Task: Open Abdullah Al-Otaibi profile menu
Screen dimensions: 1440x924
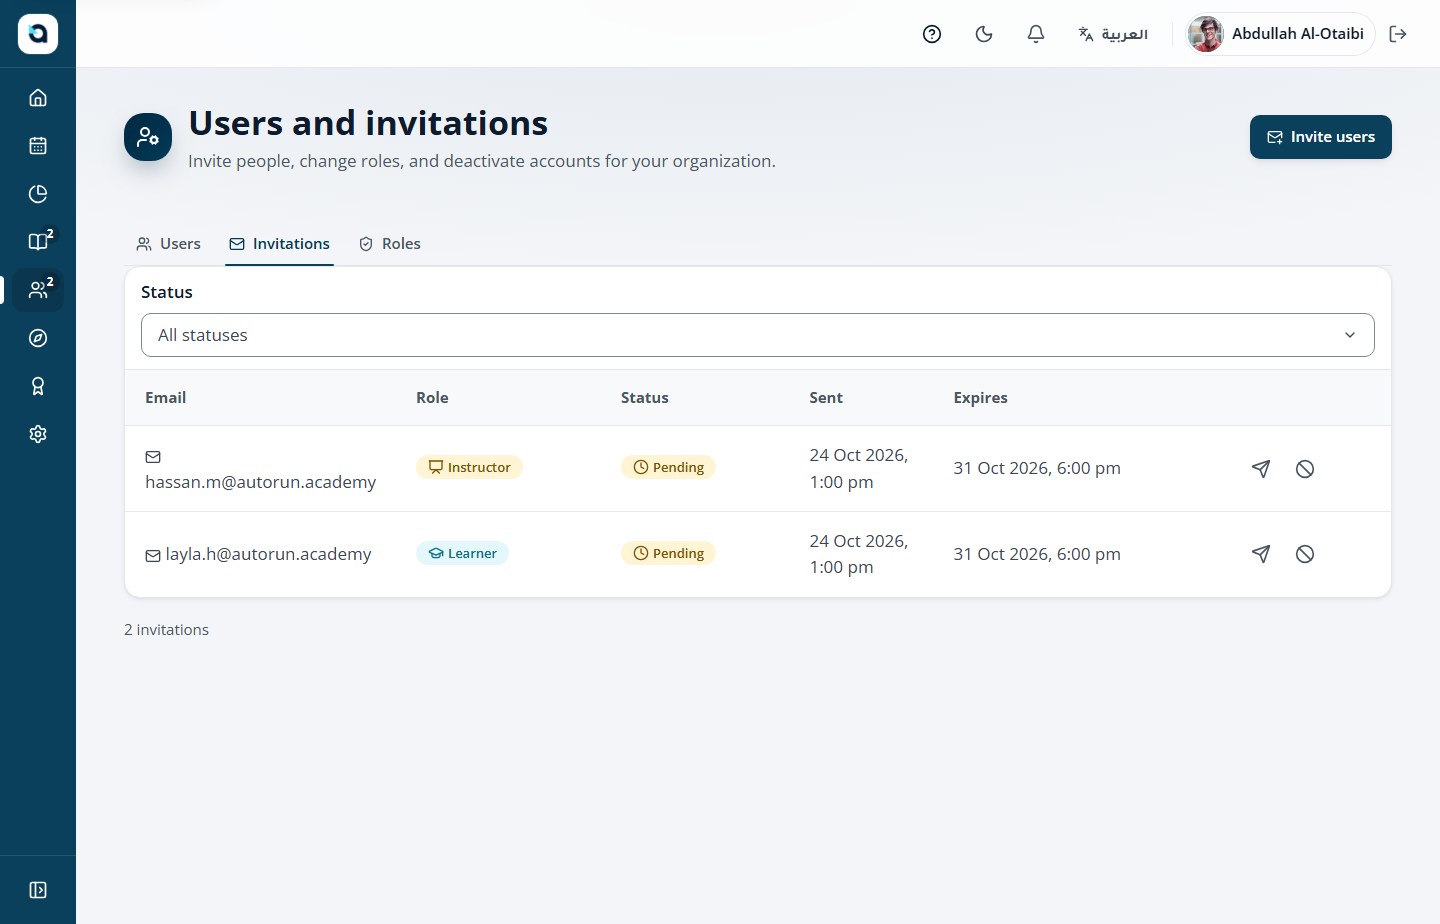Action: point(1280,34)
